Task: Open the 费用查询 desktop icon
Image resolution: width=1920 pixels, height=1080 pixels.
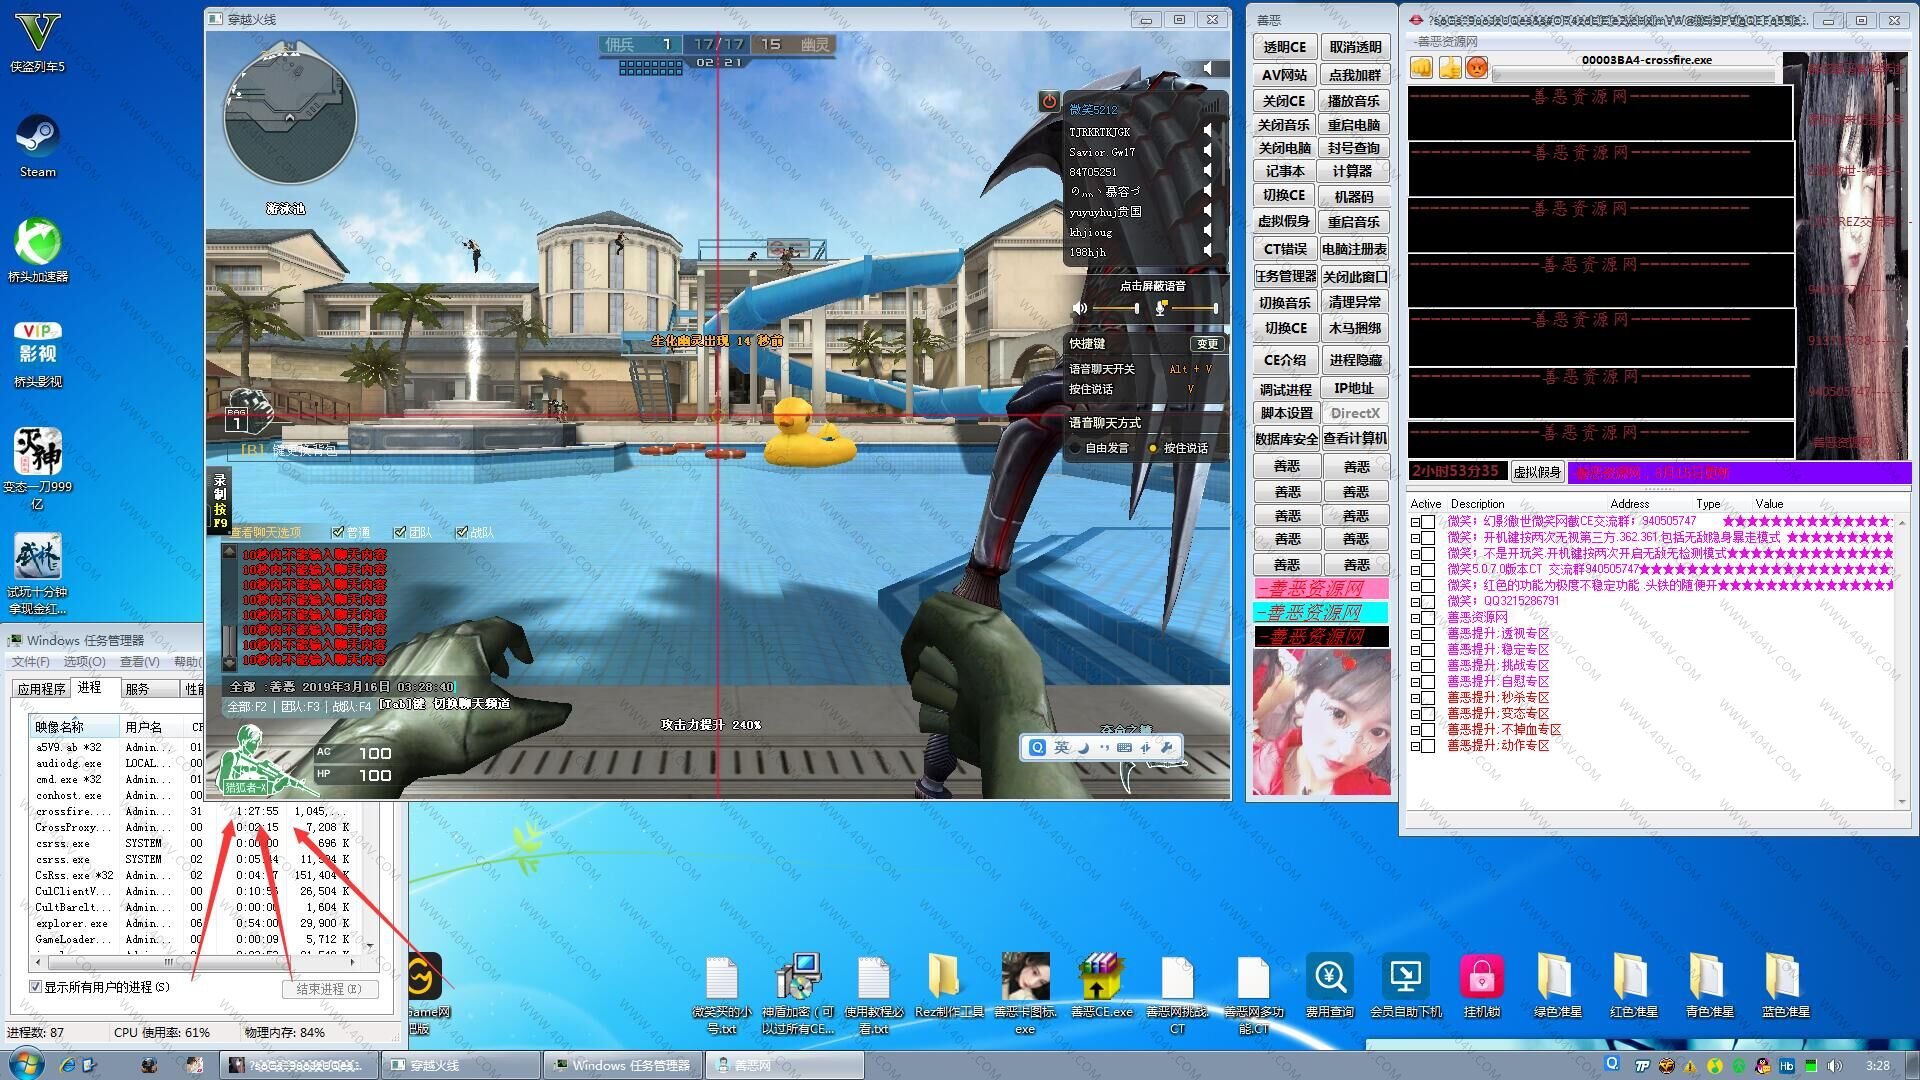Action: pyautogui.click(x=1329, y=978)
